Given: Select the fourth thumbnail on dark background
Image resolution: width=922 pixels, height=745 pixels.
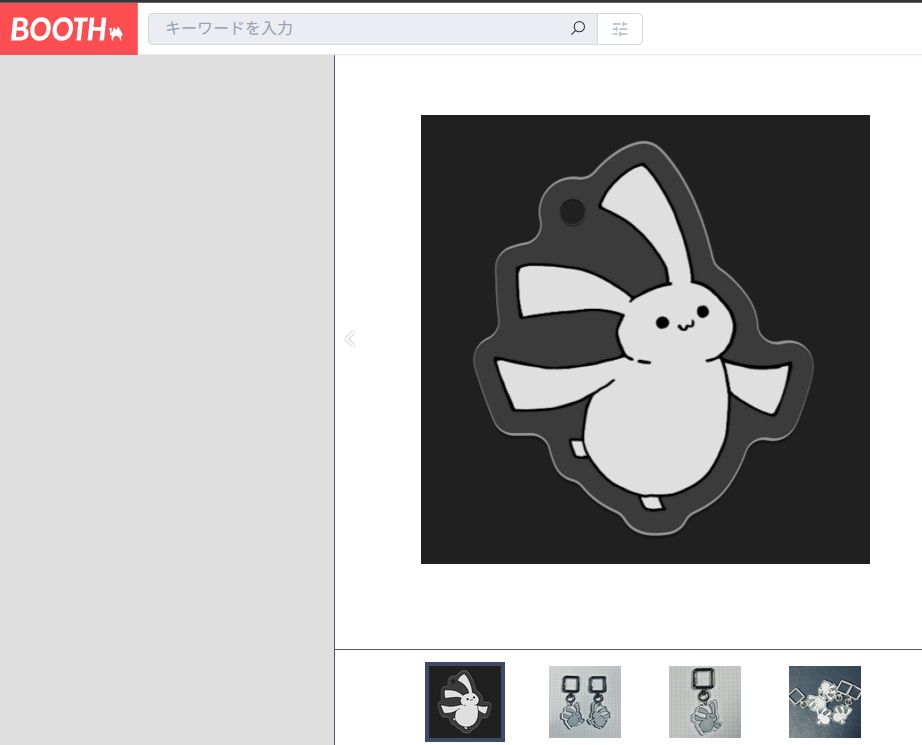Looking at the screenshot, I should click(x=824, y=701).
